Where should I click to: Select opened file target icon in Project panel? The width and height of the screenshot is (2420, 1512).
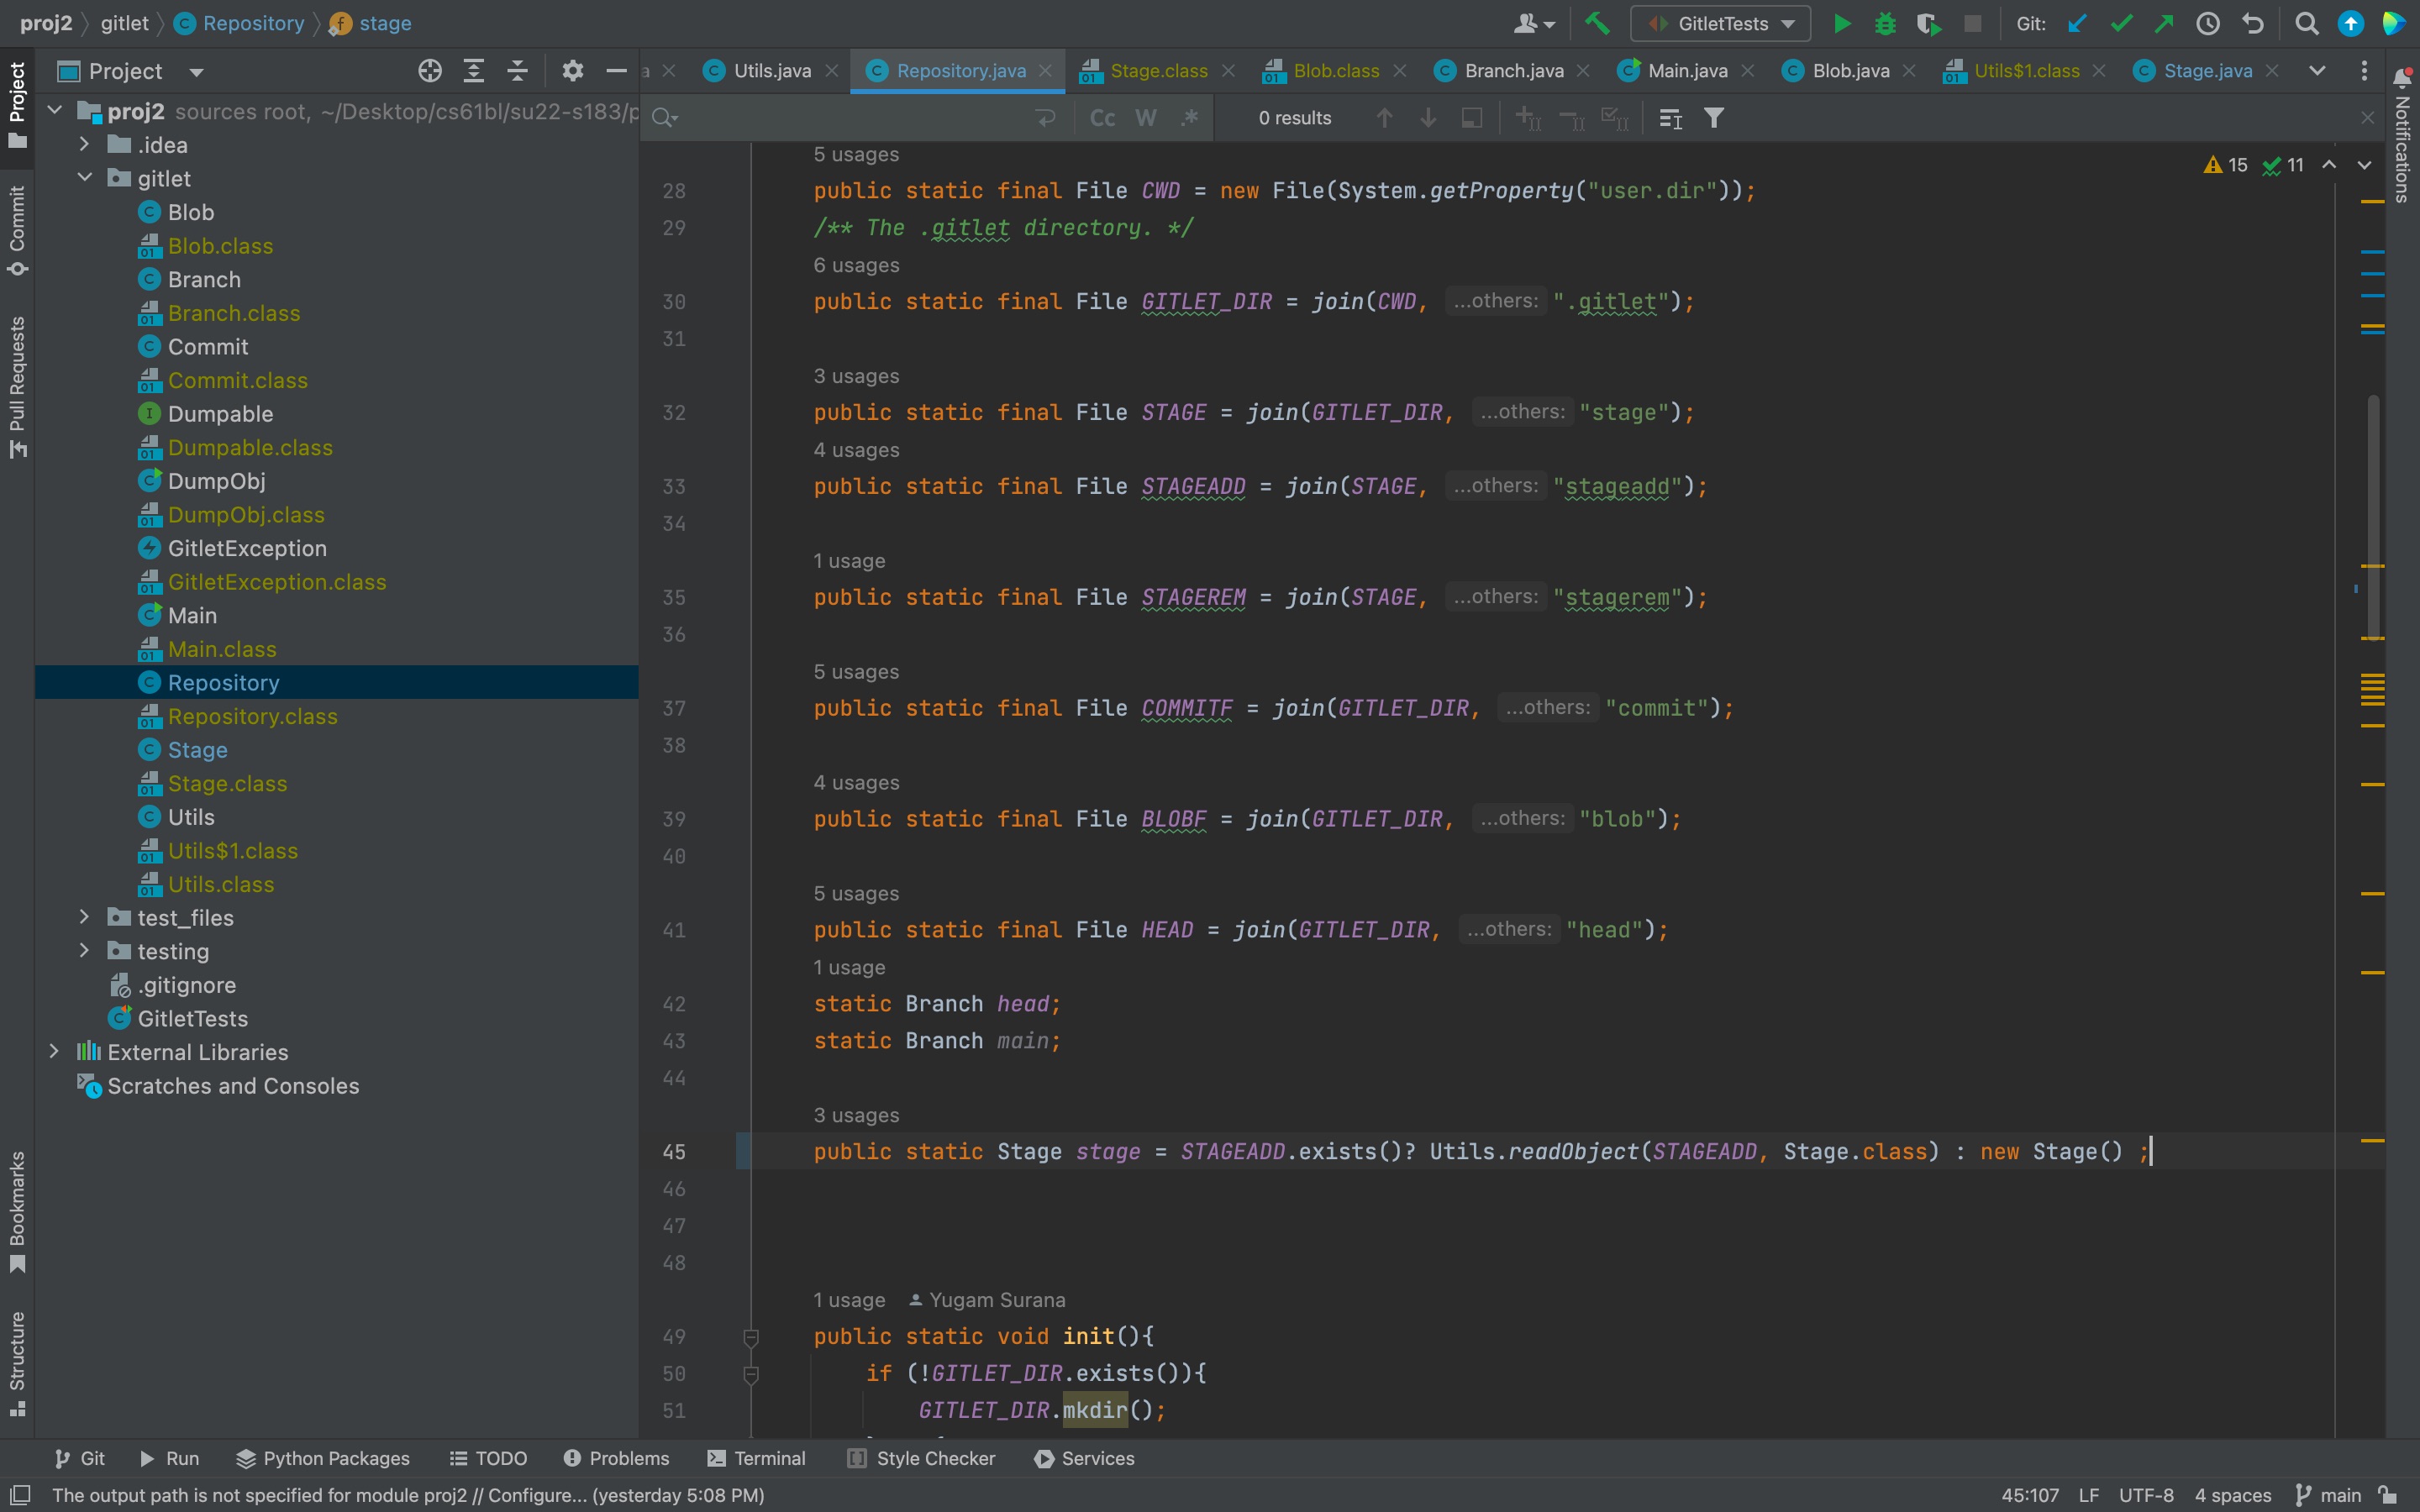click(x=430, y=71)
